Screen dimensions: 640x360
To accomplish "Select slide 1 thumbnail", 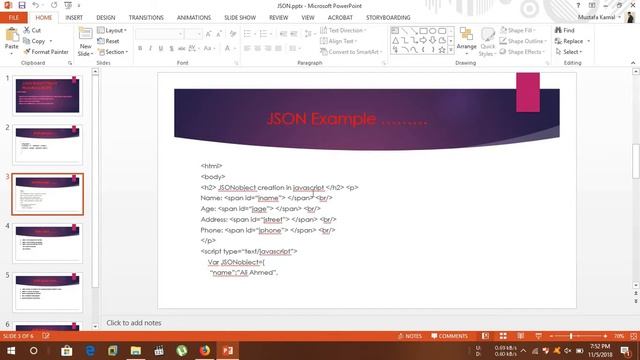I will 47,96.
